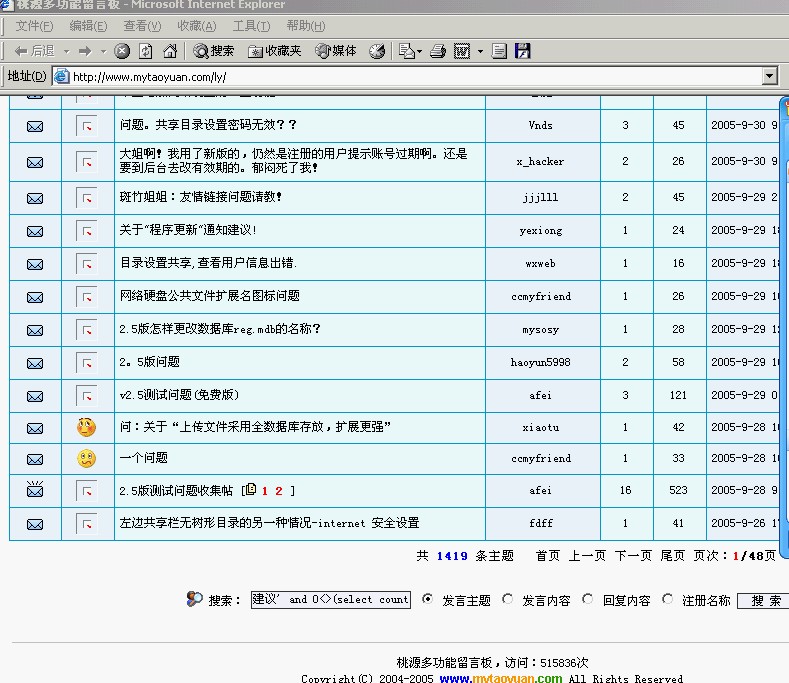789x683 pixels.
Task: Click the 下一页 next page link
Action: (633, 556)
